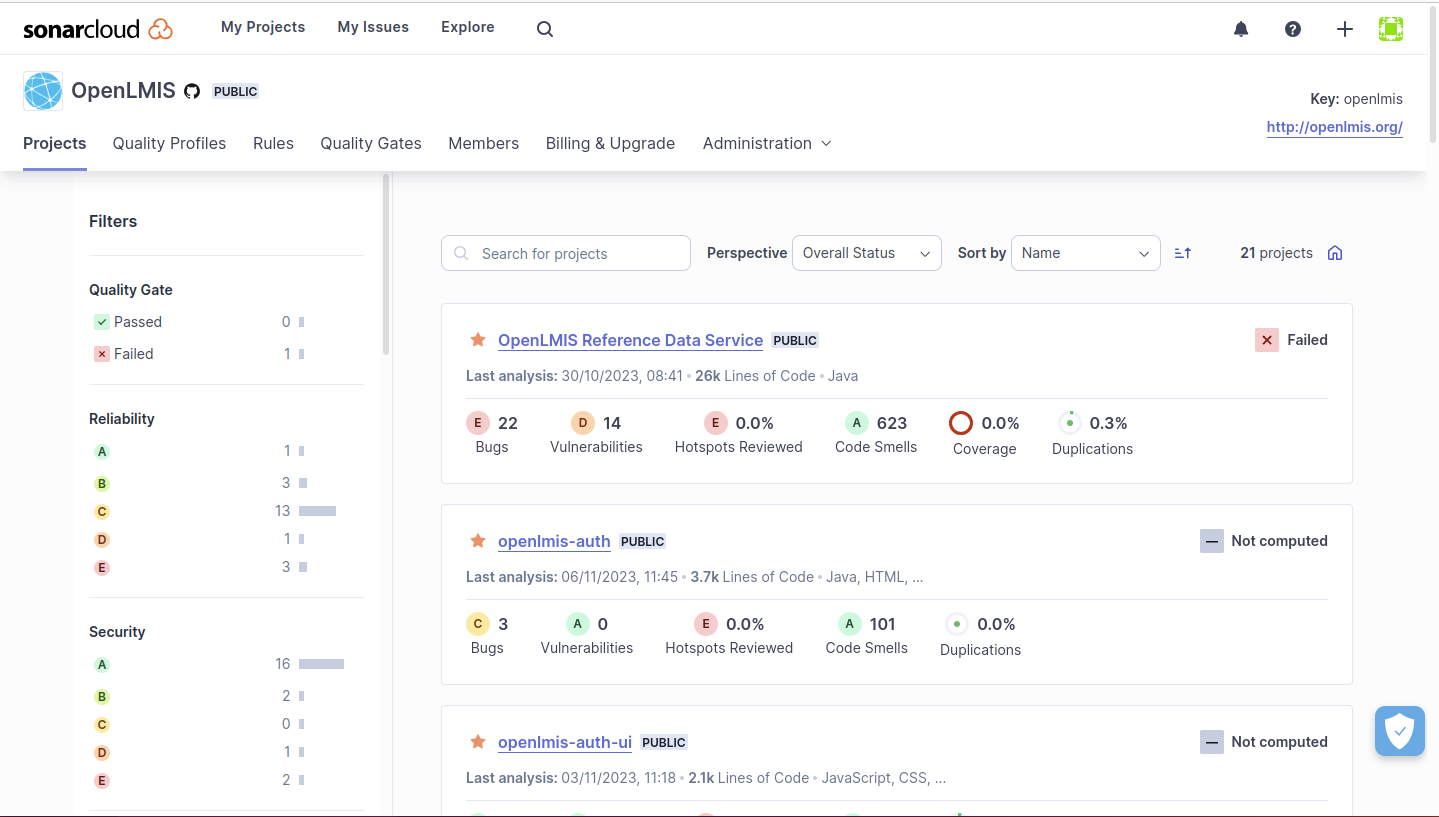Open My Issues in top navigation
1439x817 pixels.
coord(373,27)
